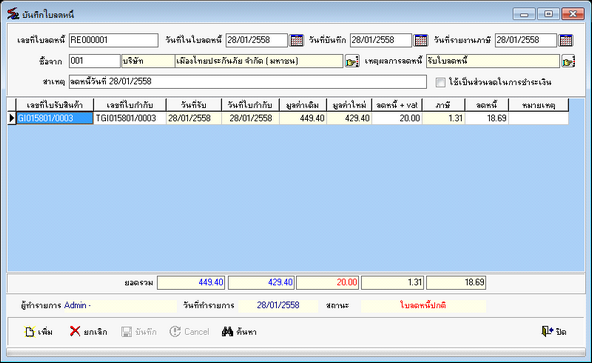Click the มูลค่าเดิม cell 449.40
Image resolution: width=592 pixels, height=363 pixels.
pyautogui.click(x=303, y=118)
